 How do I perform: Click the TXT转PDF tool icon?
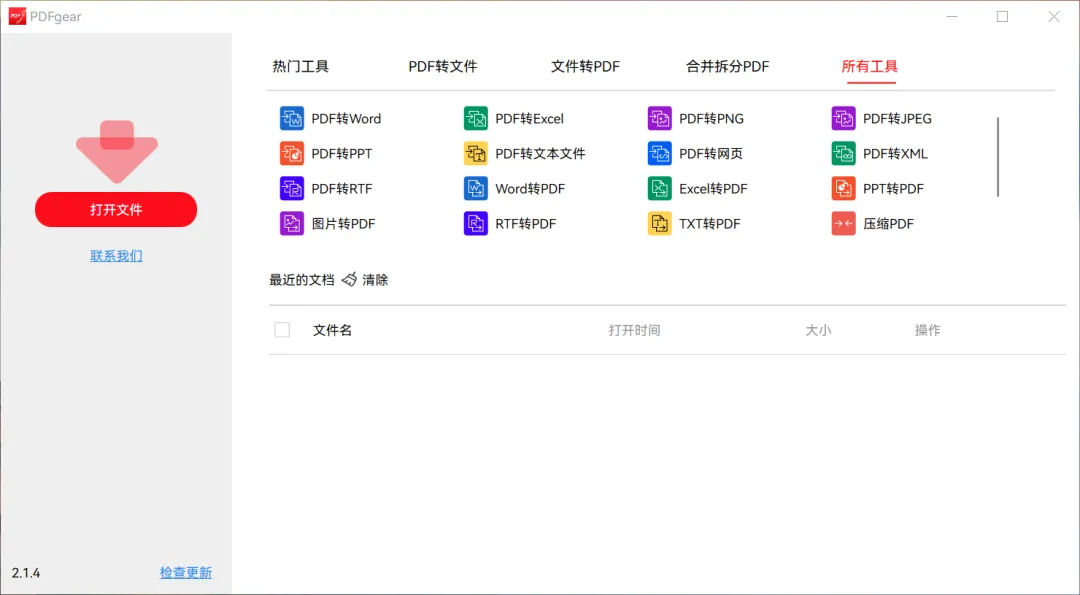[x=660, y=224]
